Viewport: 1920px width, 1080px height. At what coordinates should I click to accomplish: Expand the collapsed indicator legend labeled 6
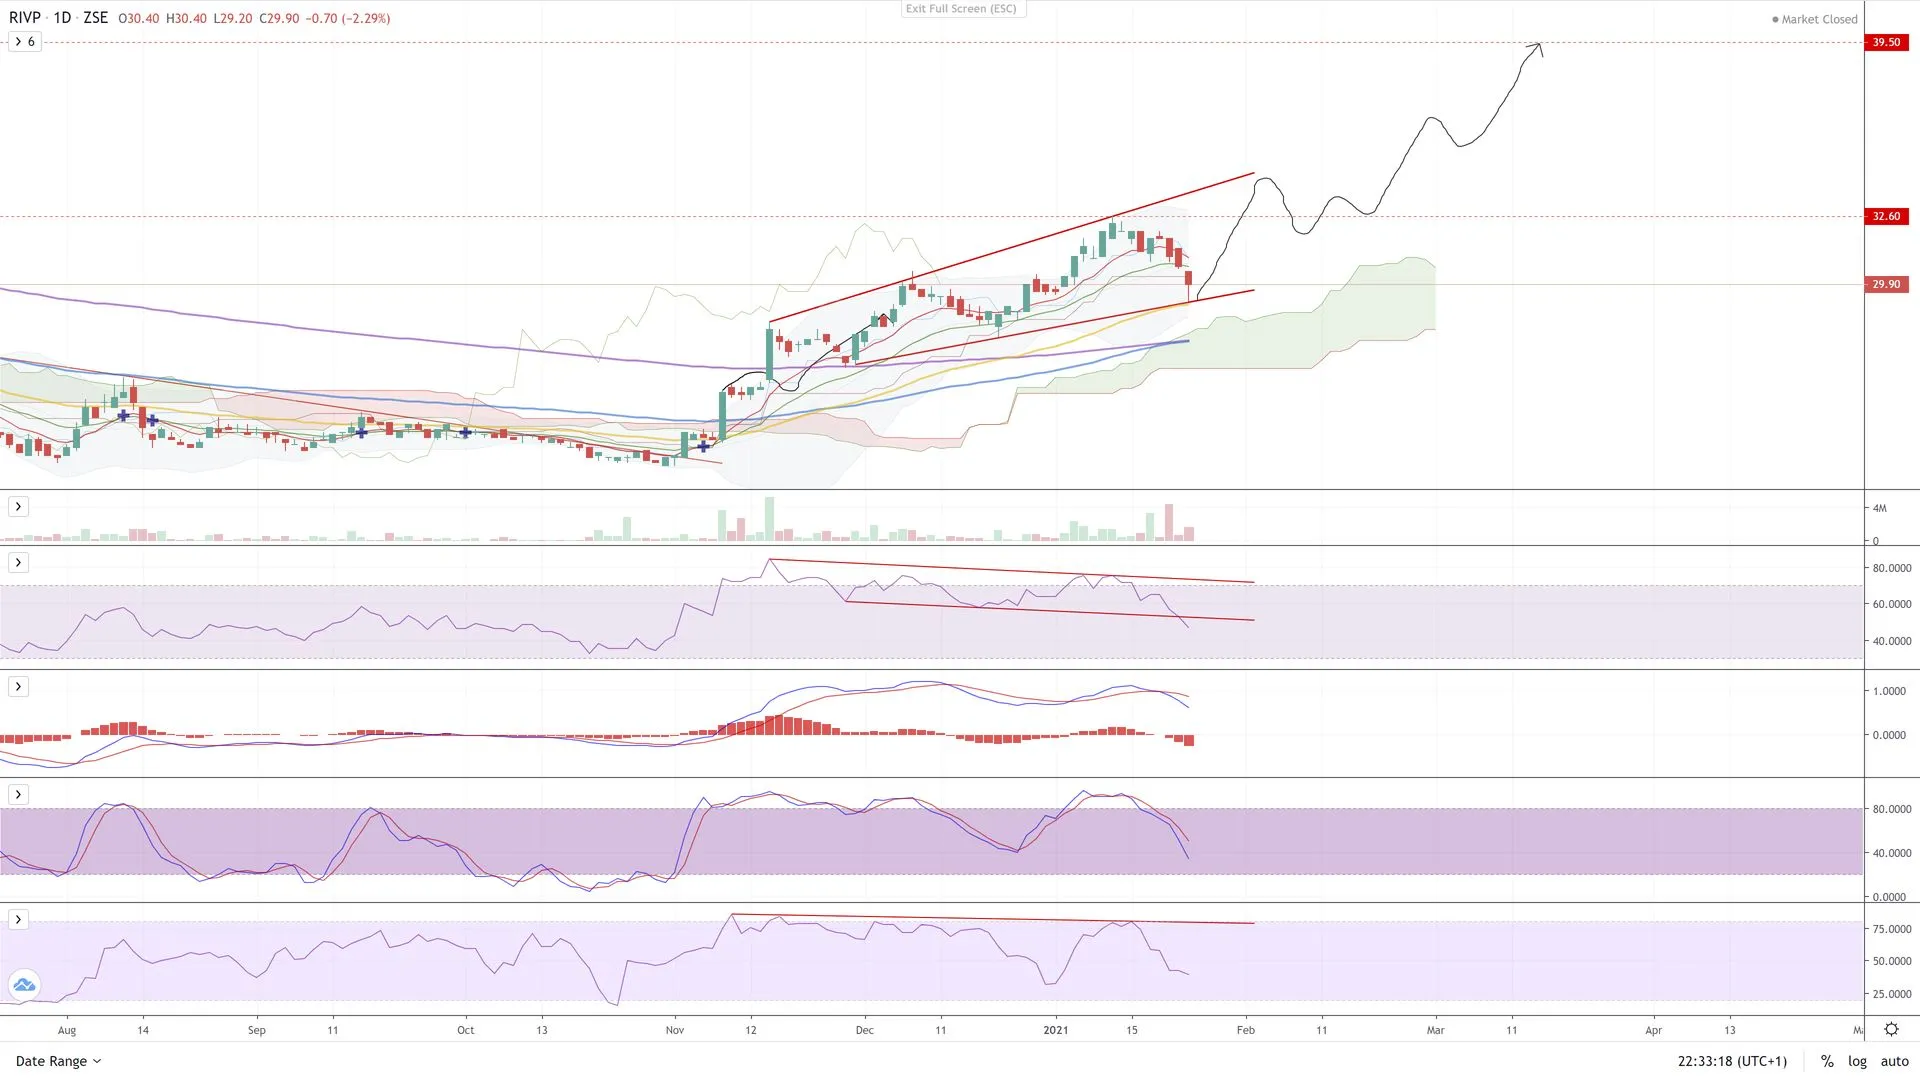24,42
